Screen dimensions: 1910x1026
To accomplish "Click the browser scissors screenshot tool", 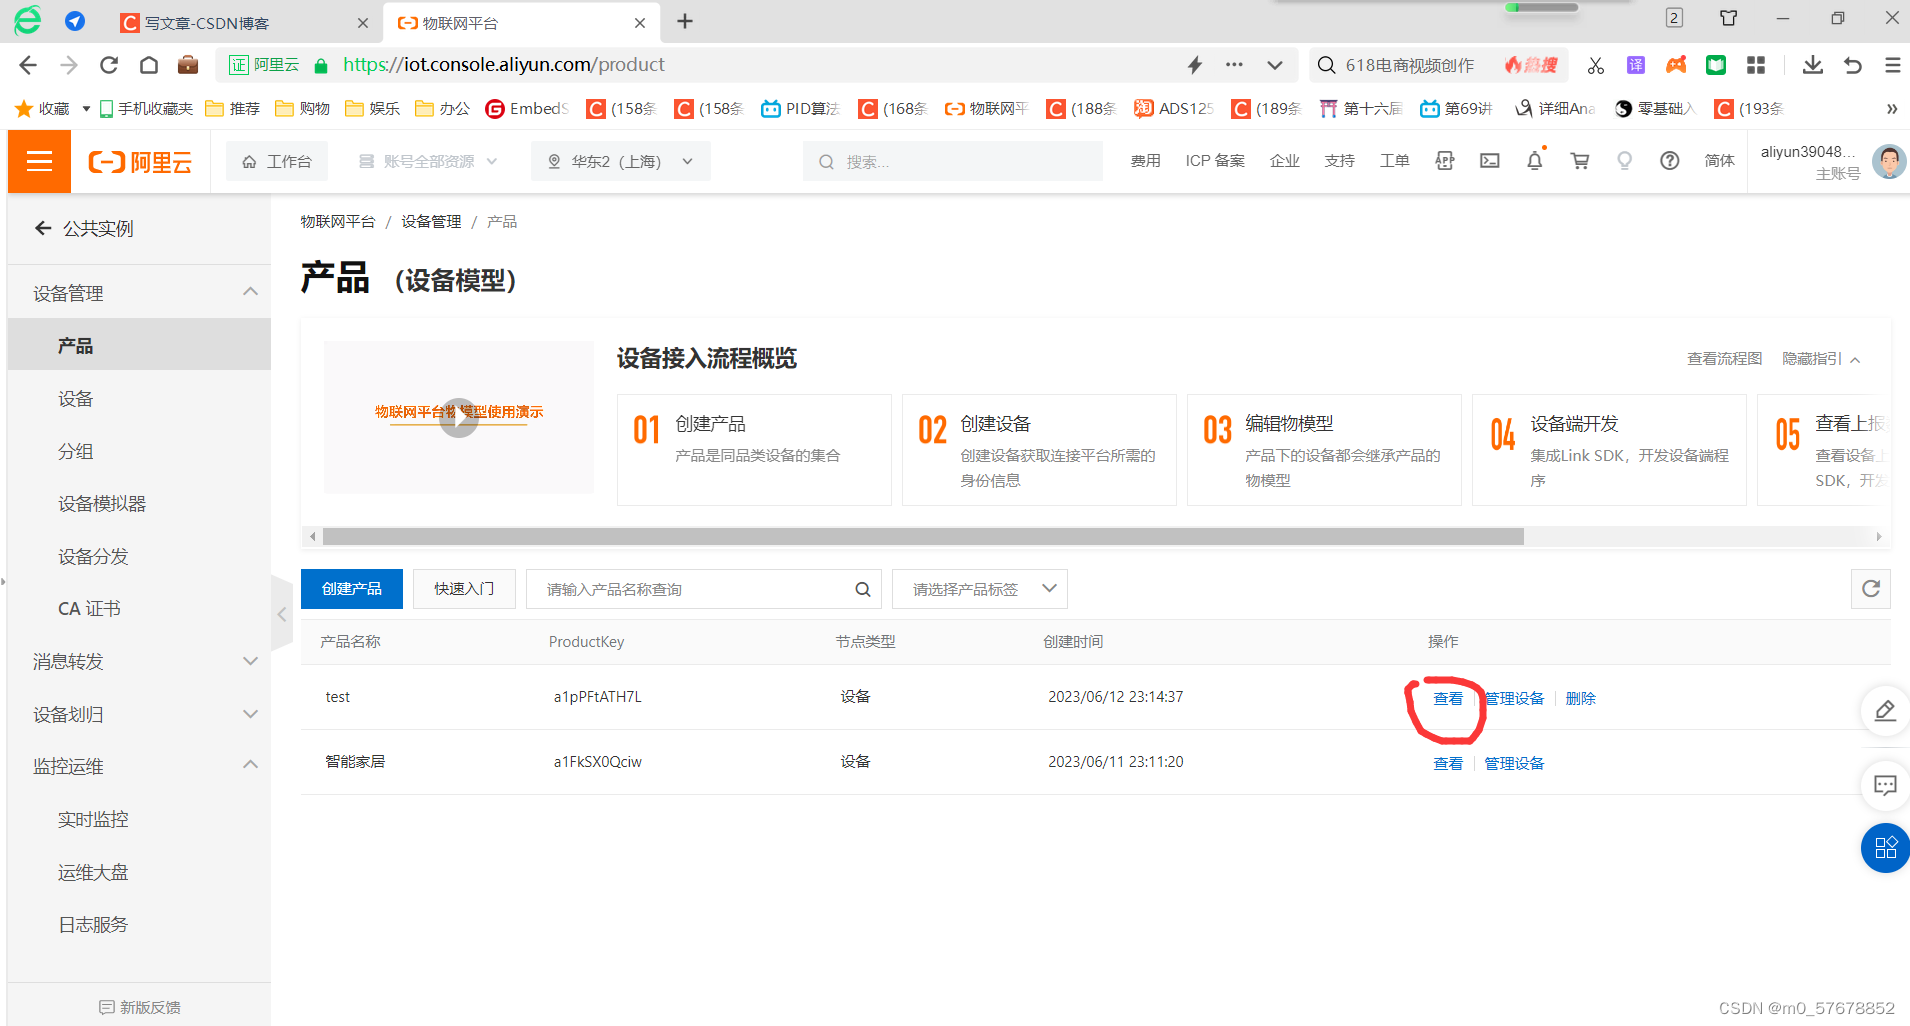I will 1596,65.
